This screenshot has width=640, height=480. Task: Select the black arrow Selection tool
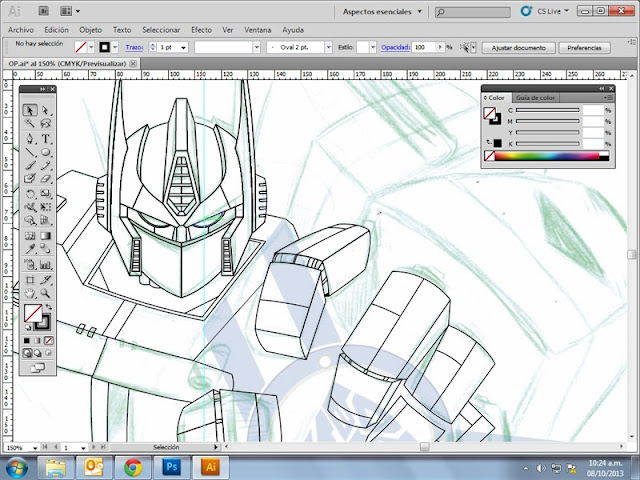[x=30, y=111]
